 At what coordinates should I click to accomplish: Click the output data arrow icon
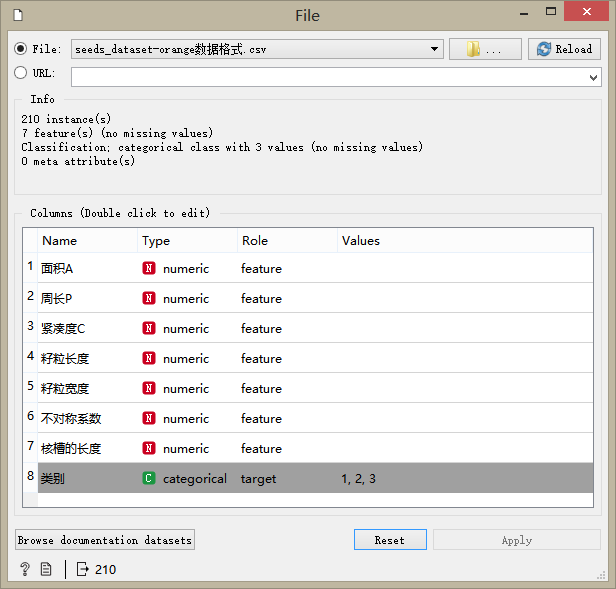tap(82, 569)
